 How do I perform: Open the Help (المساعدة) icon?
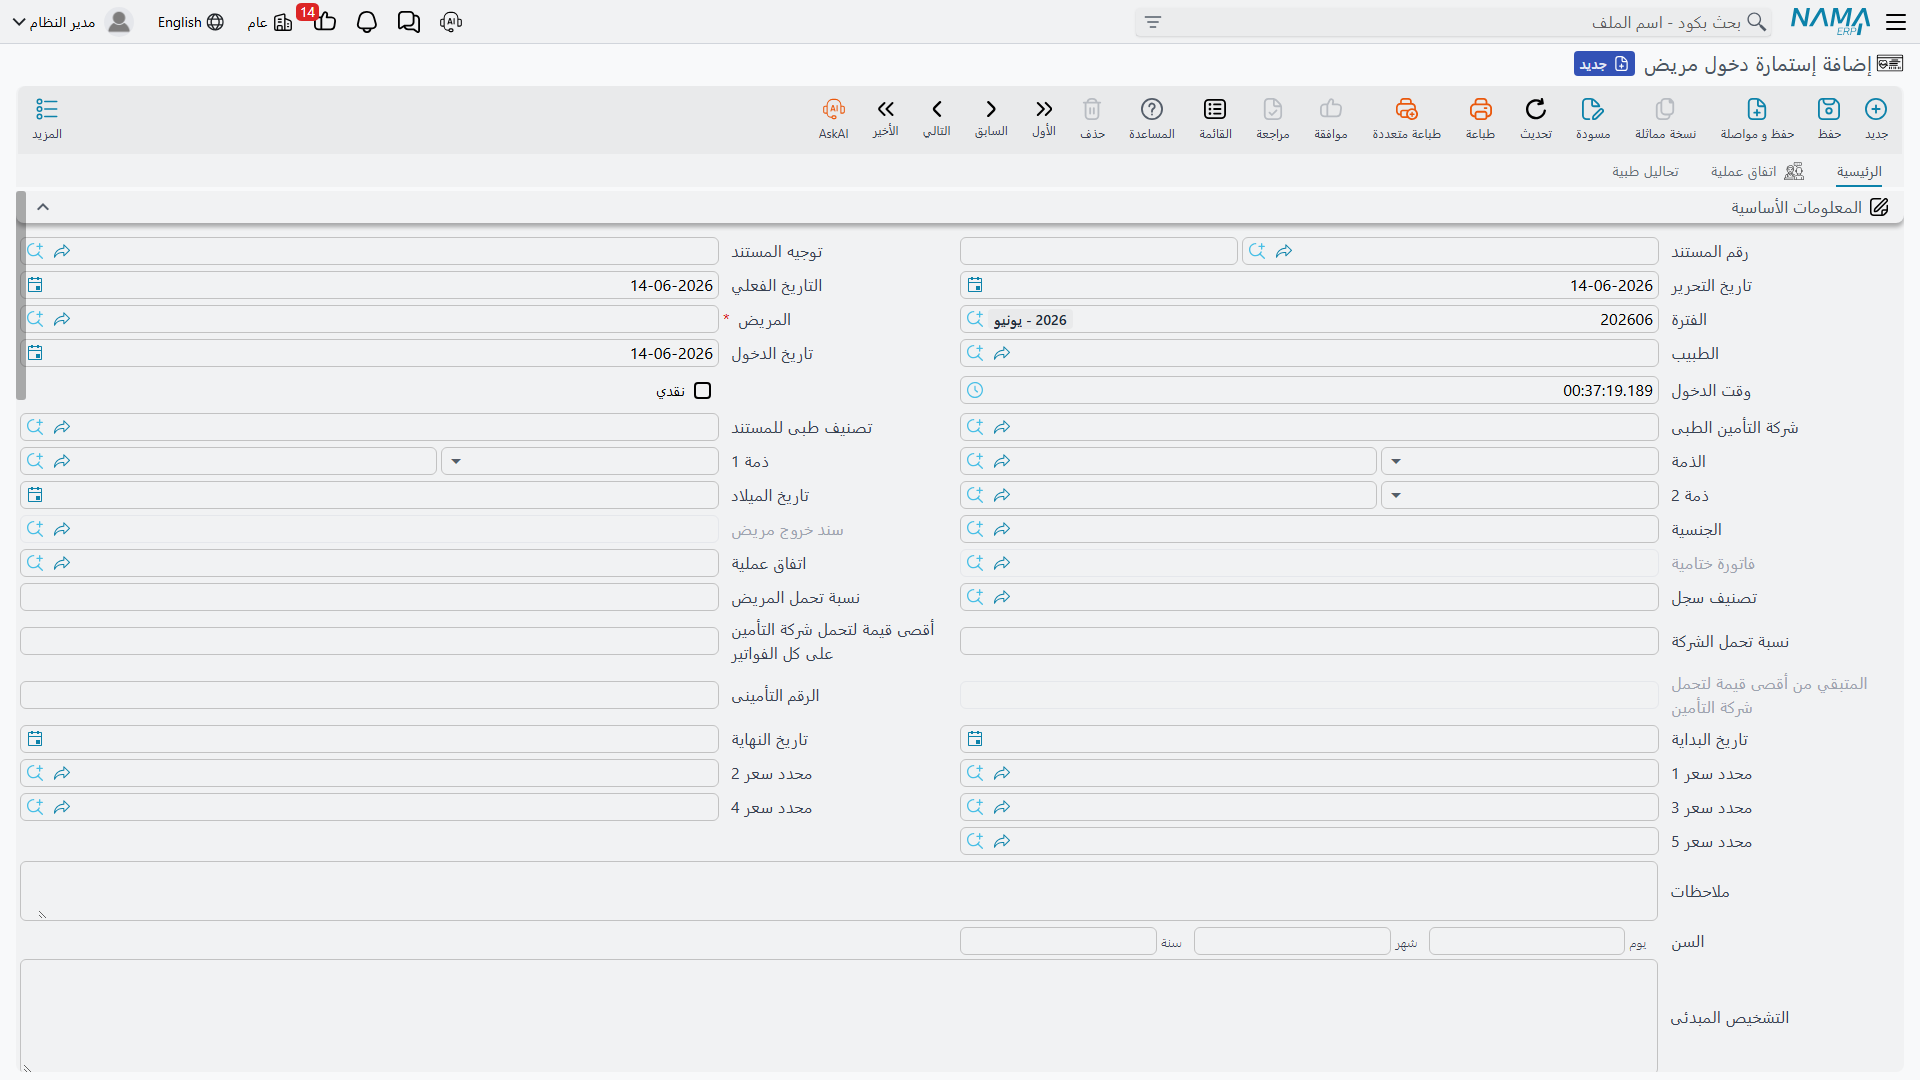[1152, 118]
